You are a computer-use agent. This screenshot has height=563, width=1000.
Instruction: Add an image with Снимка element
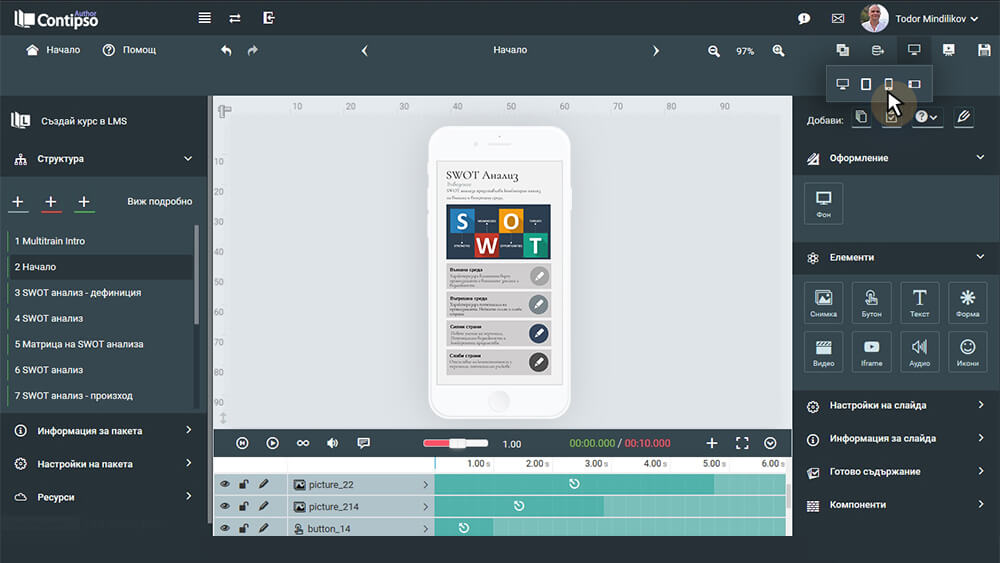coord(823,302)
